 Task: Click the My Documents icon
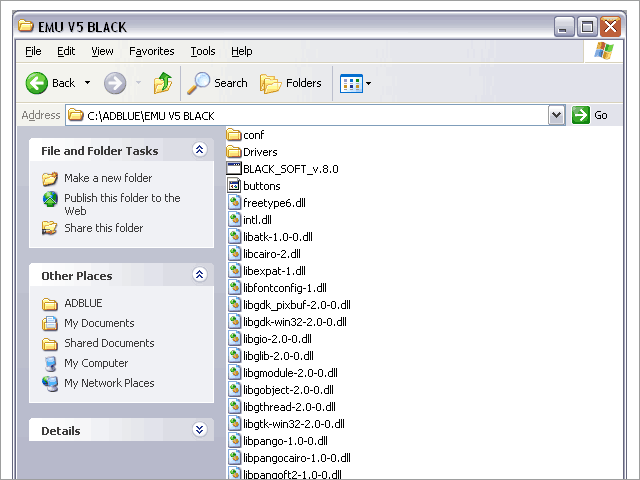[50, 323]
